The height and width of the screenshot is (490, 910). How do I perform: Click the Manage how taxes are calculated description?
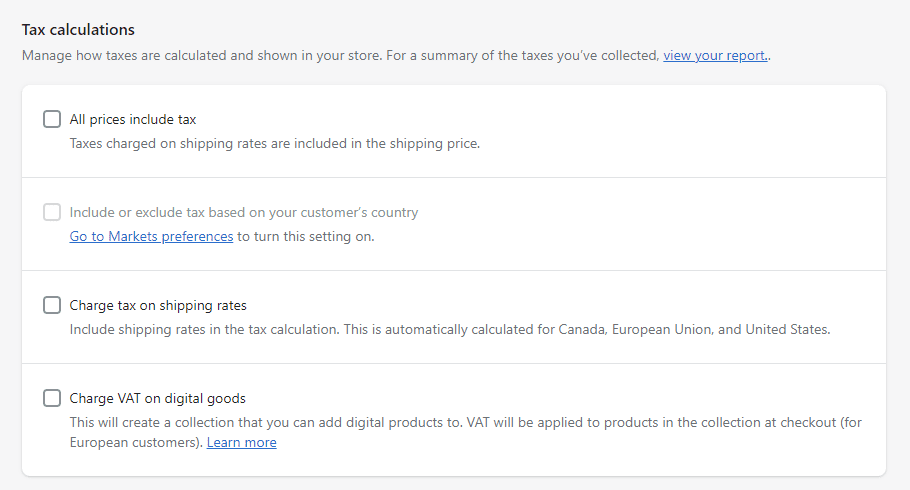(396, 56)
